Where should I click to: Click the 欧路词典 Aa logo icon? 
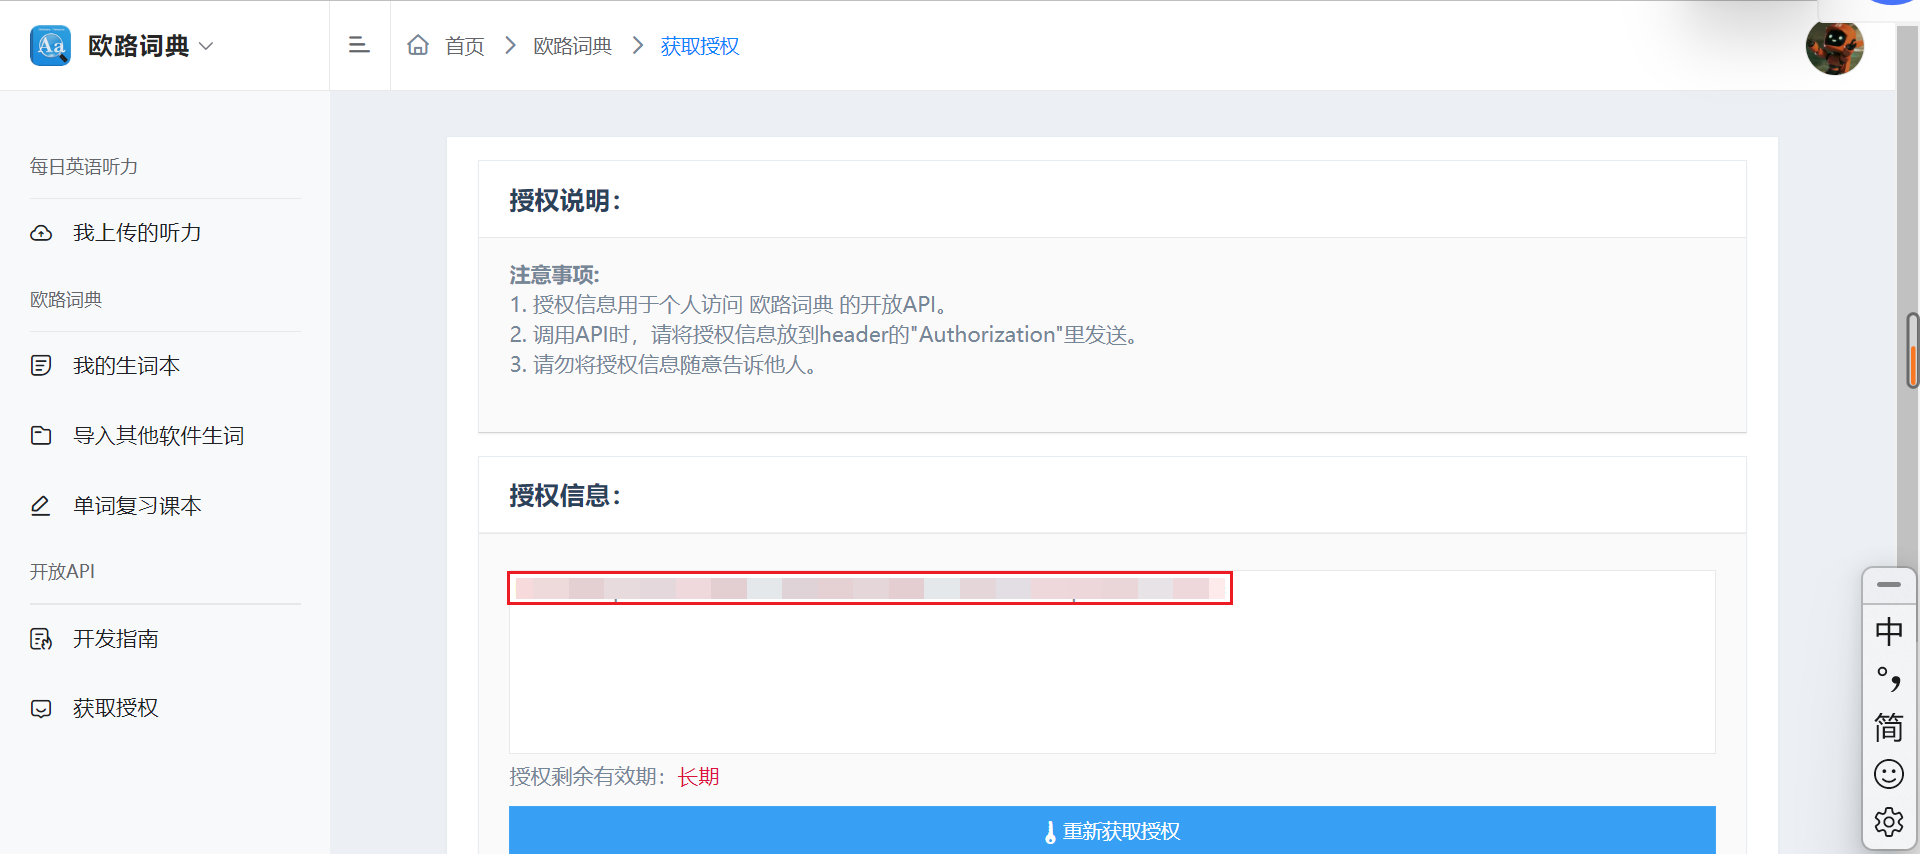50,46
